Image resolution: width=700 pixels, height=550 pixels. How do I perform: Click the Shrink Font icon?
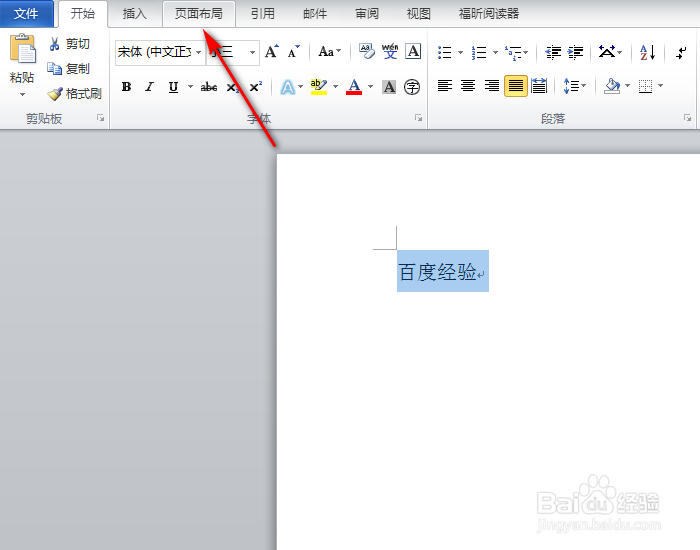coord(293,52)
